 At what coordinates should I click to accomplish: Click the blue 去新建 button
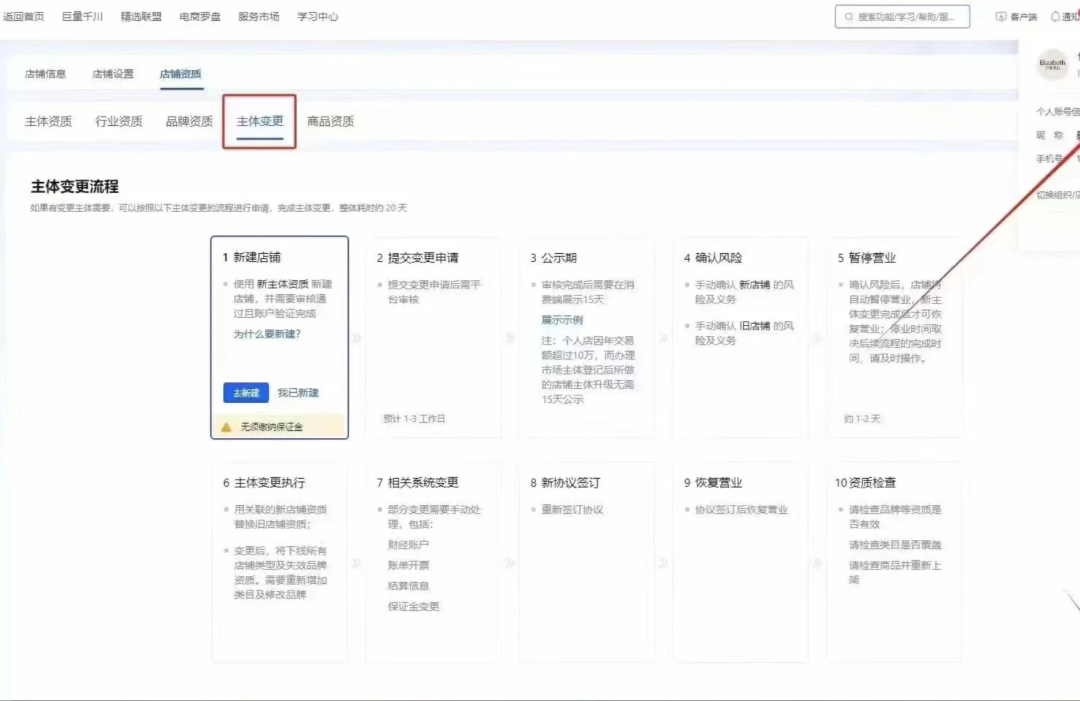(244, 393)
